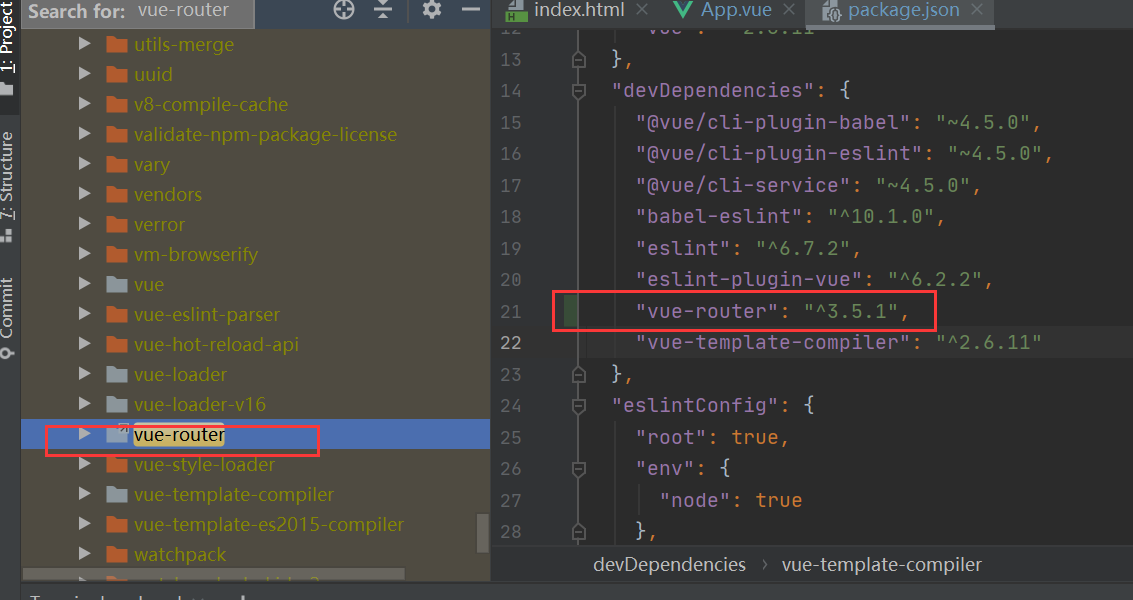Screen dimensions: 1133x600
Task: Select the vue-router folder row
Action: 256,434
